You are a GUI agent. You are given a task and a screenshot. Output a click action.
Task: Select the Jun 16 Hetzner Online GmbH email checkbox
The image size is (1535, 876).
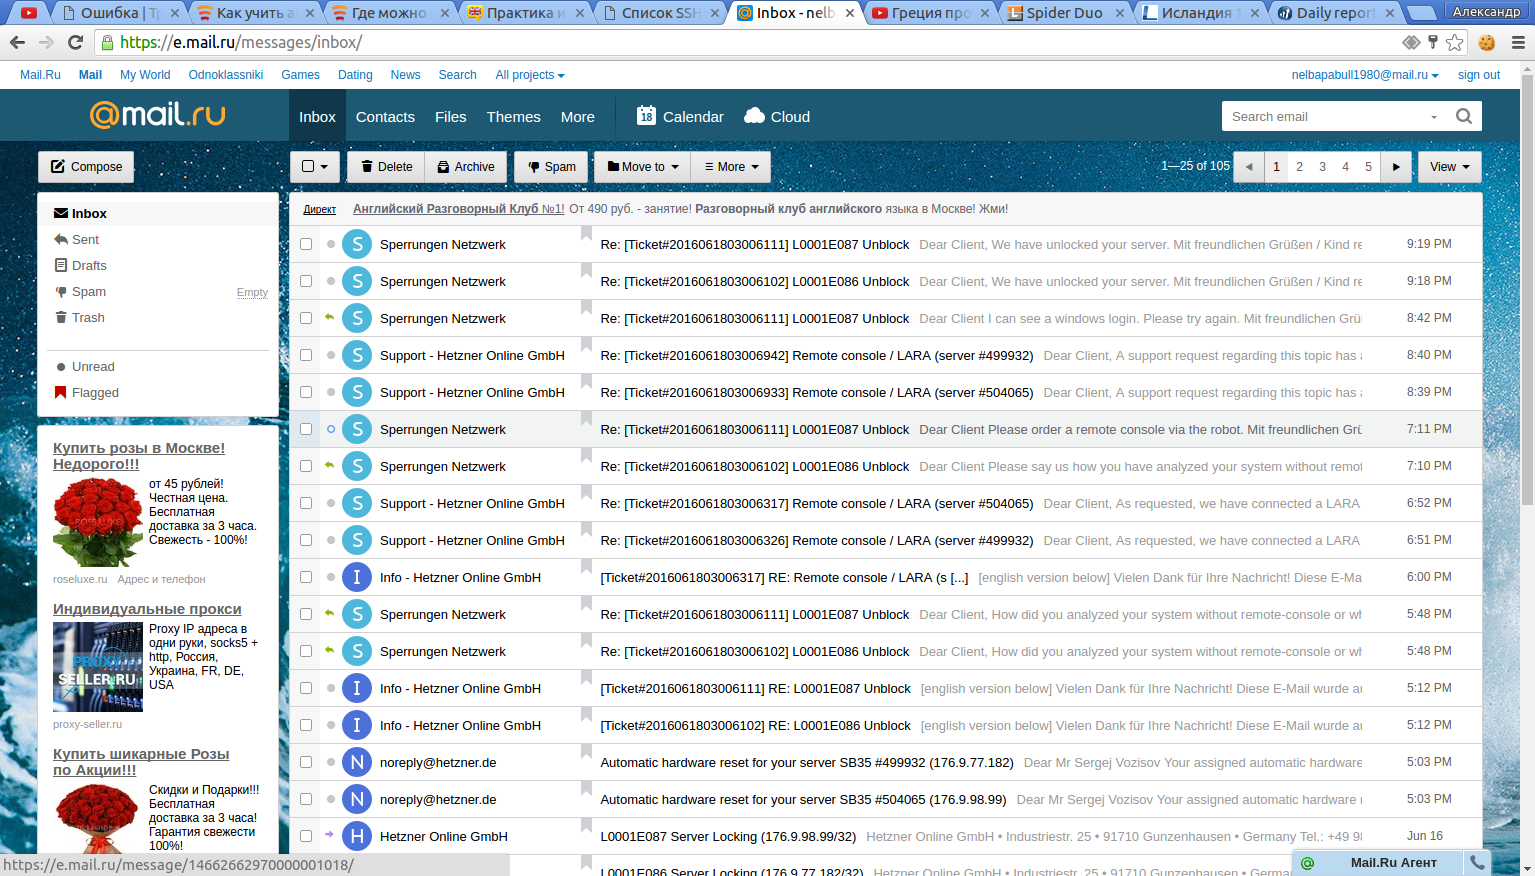tap(306, 836)
